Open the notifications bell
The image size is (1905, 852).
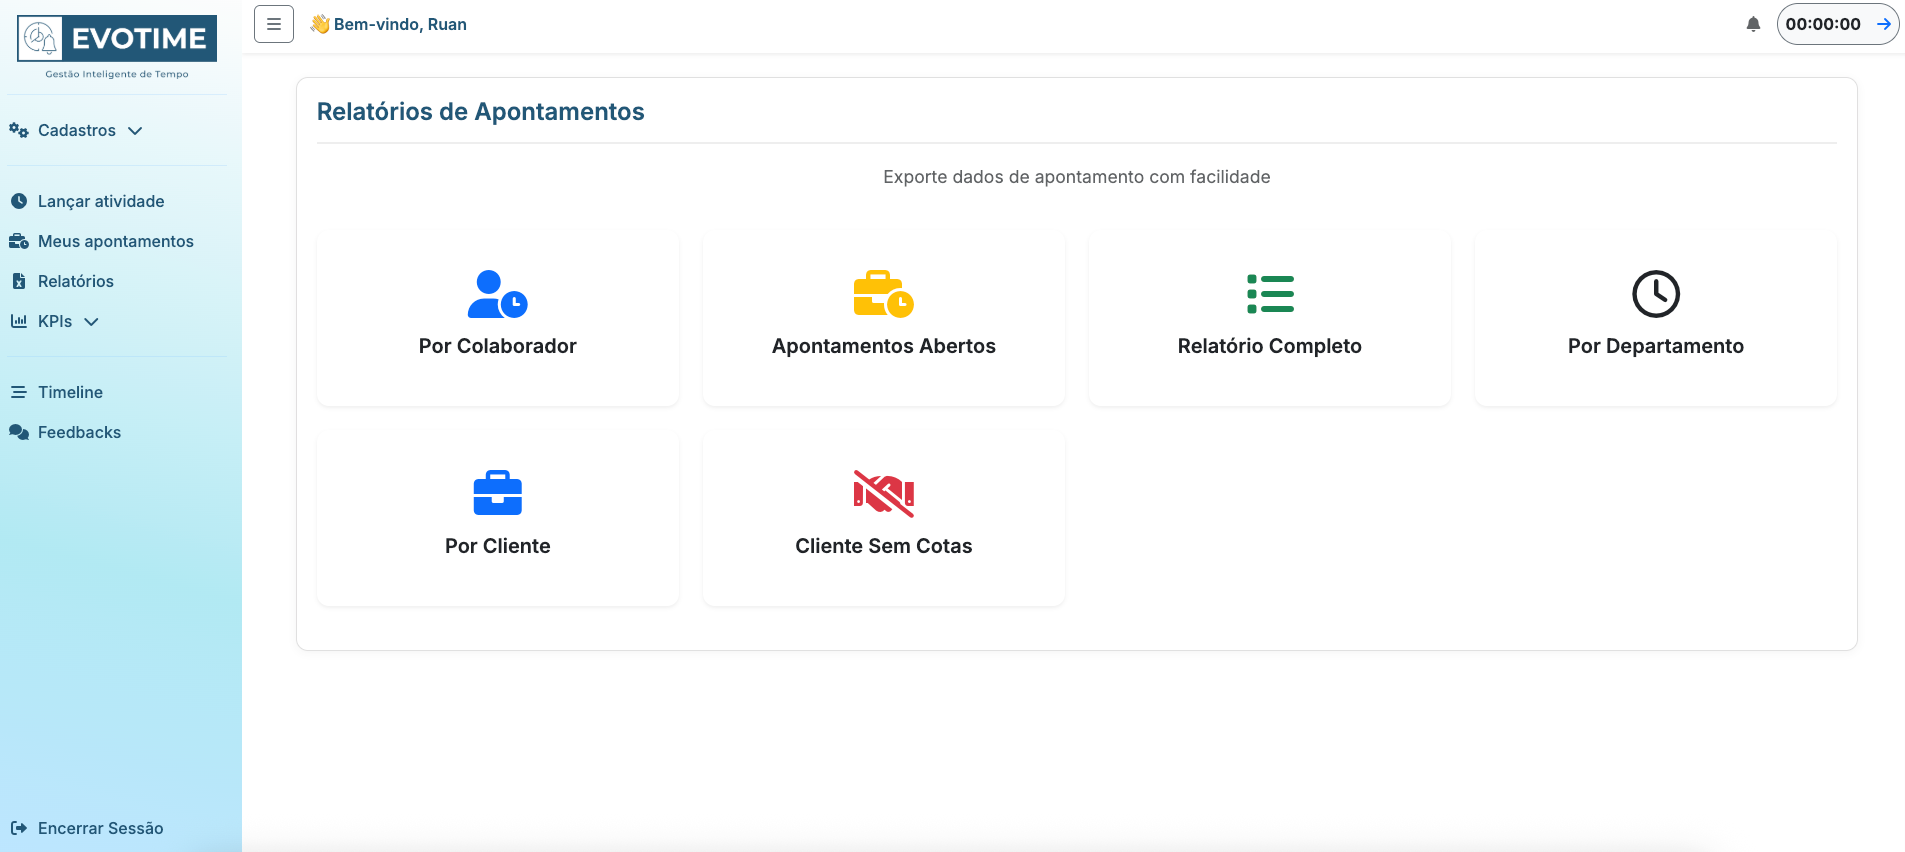coord(1753,24)
